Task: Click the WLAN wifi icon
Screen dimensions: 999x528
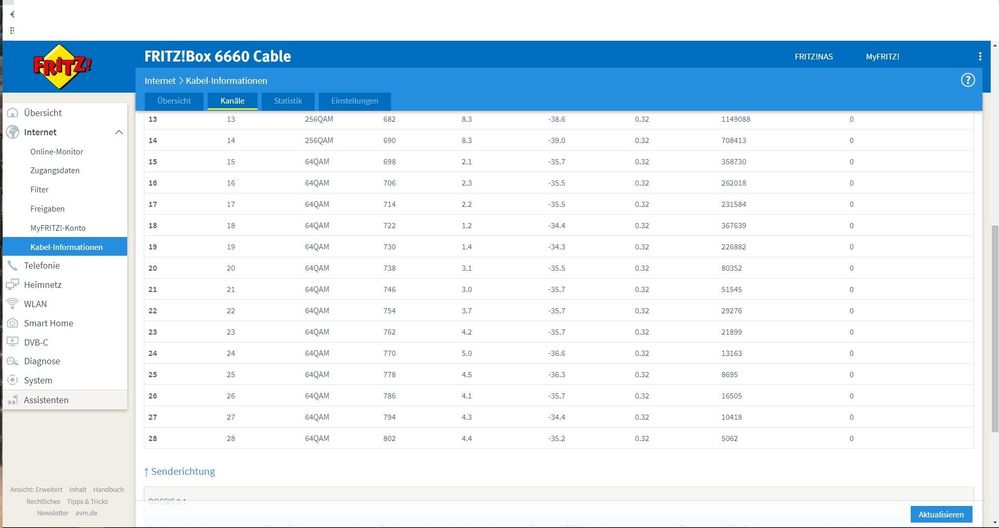Action: point(12,304)
